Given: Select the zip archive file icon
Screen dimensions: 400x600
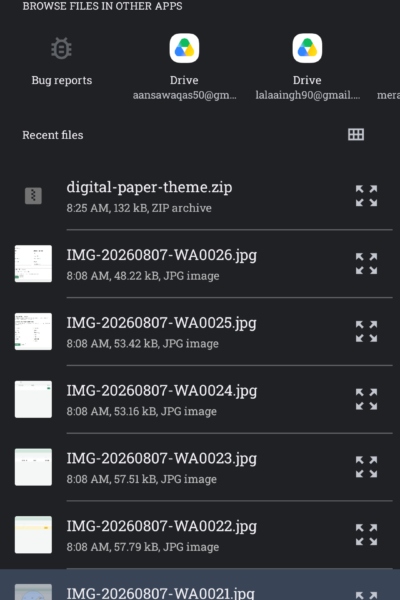Looking at the screenshot, I should [x=33, y=196].
